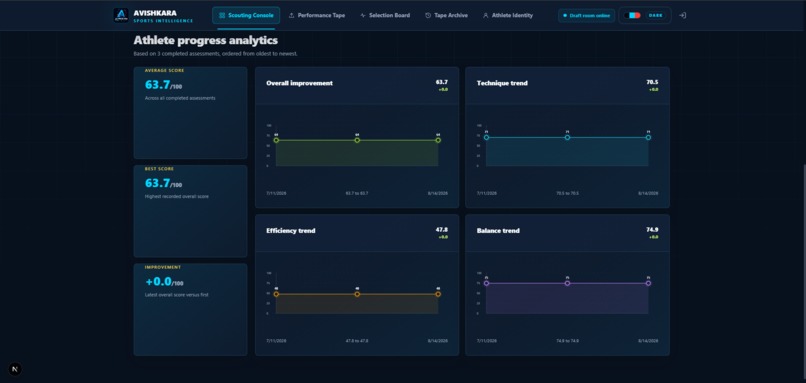Click the 63.7 to 63.7 range text
Viewport: 806px width, 383px height.
click(357, 193)
